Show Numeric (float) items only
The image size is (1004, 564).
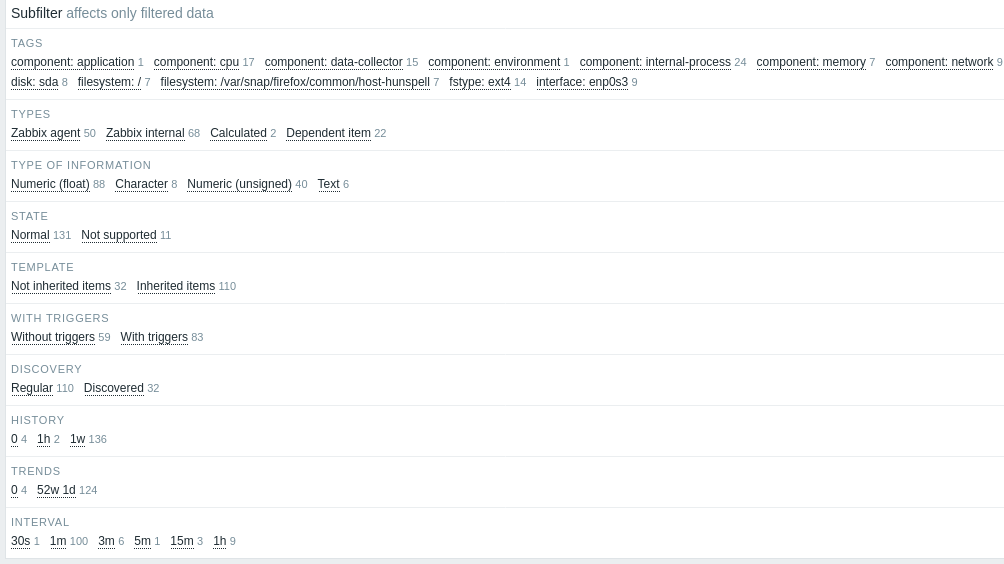tap(50, 184)
